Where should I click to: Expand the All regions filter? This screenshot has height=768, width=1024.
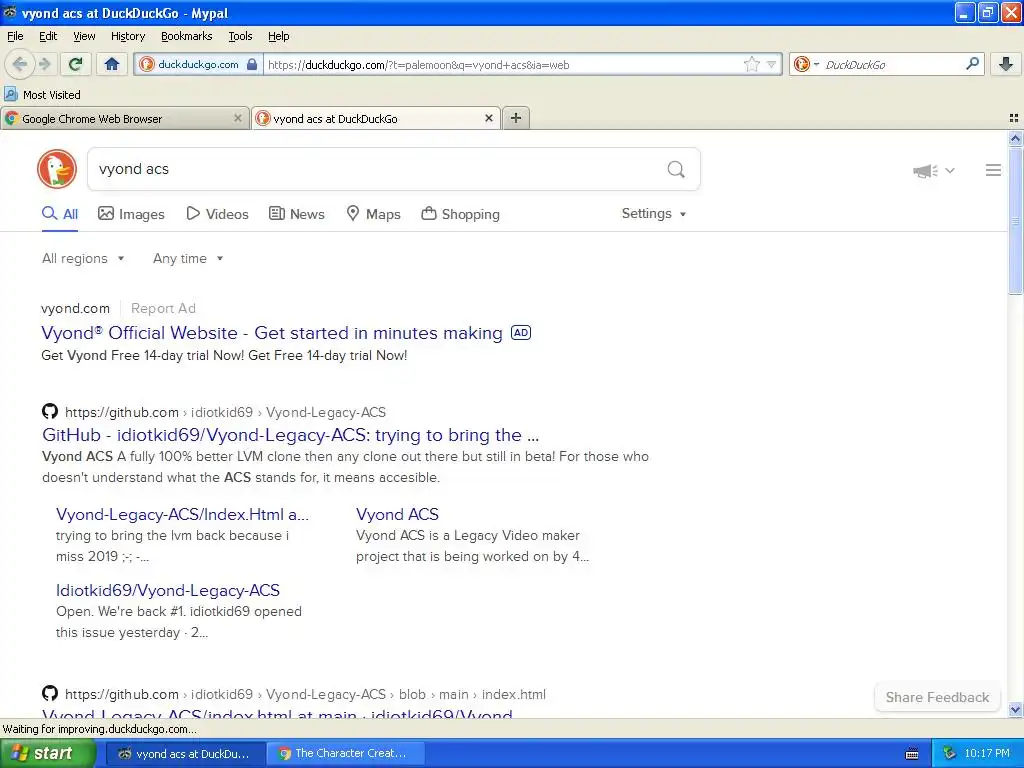click(x=83, y=259)
